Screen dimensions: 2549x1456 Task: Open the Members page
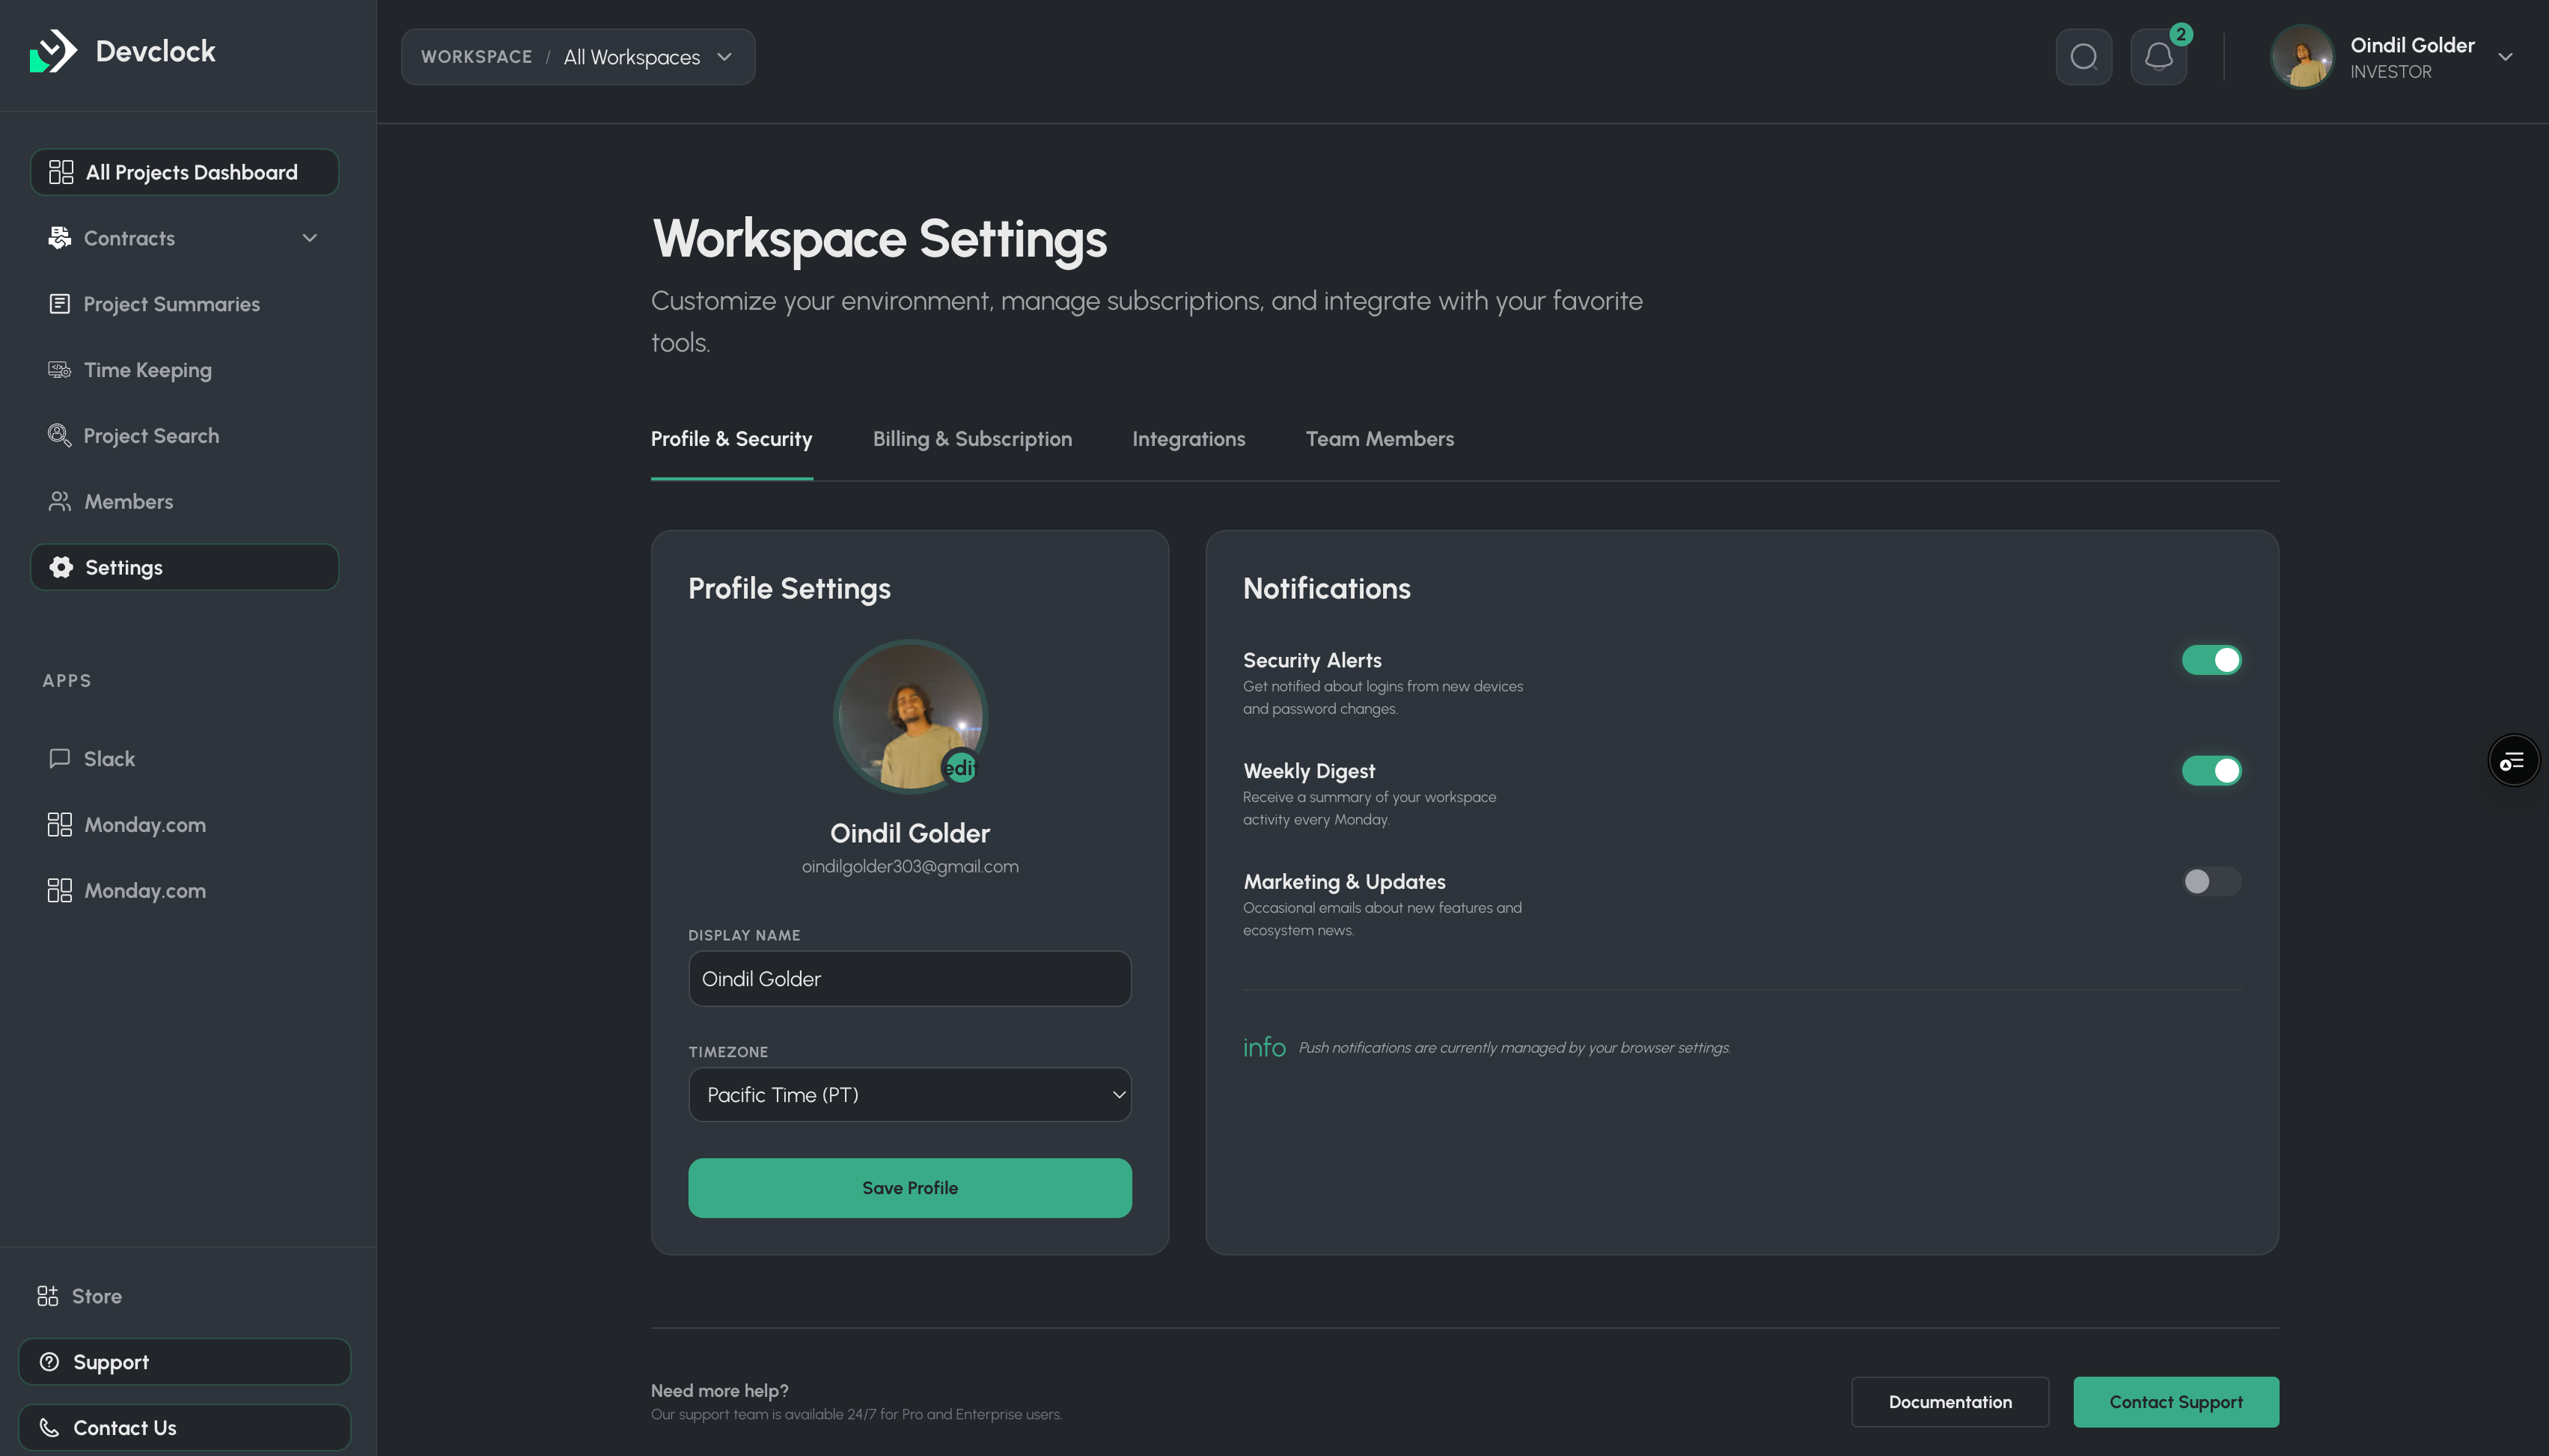(184, 502)
